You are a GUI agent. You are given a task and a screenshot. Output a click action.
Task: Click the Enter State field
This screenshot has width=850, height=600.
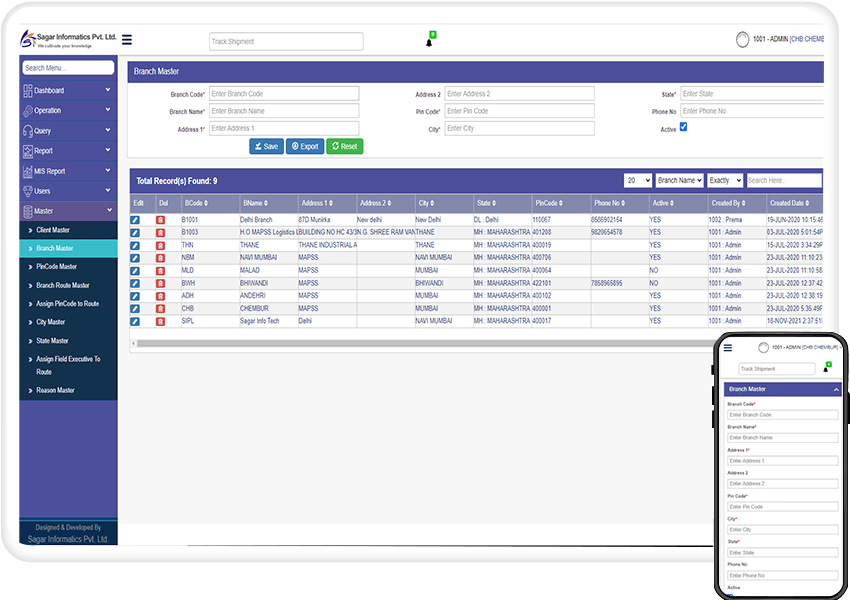pyautogui.click(x=752, y=94)
